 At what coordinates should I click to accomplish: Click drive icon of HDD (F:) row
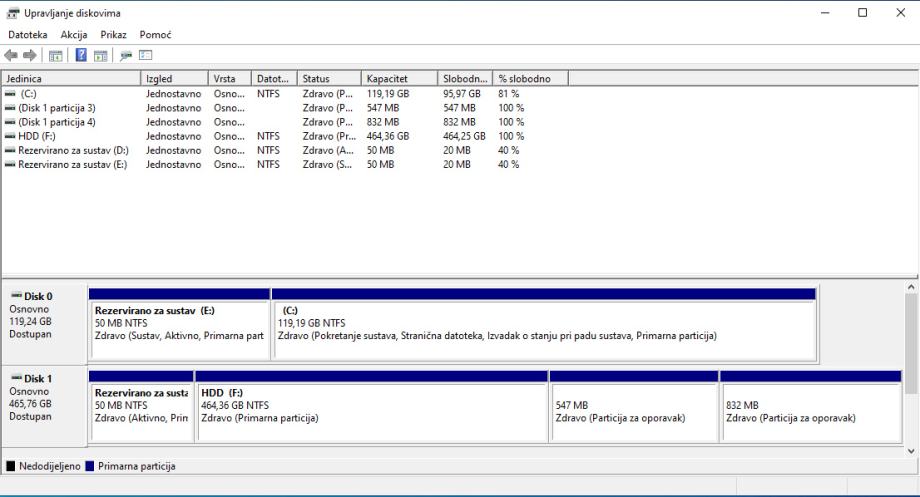click(10, 136)
